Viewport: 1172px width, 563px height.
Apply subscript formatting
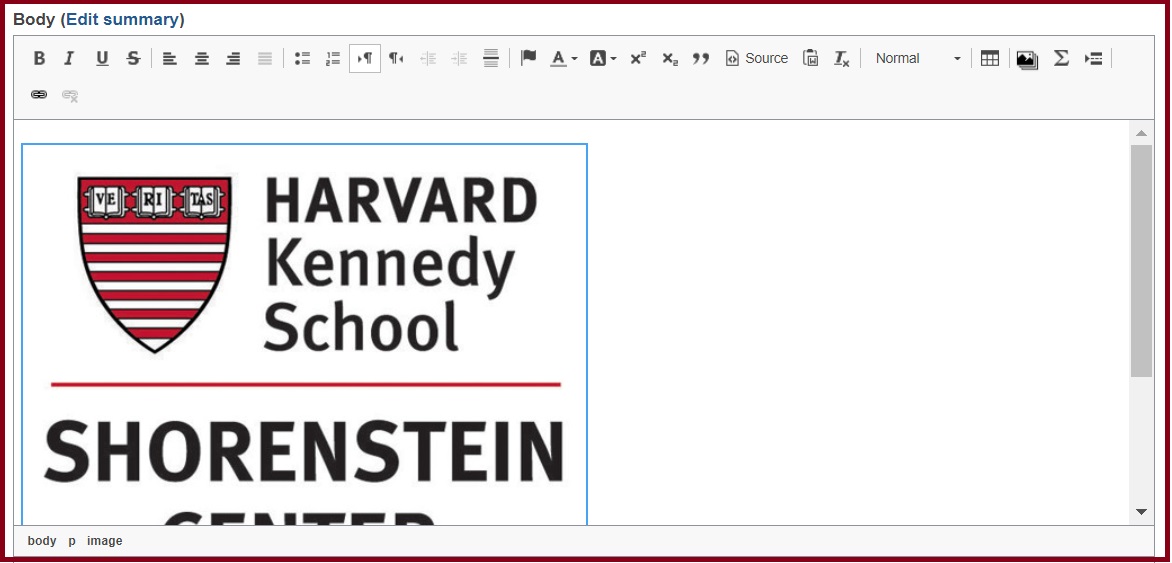click(670, 58)
